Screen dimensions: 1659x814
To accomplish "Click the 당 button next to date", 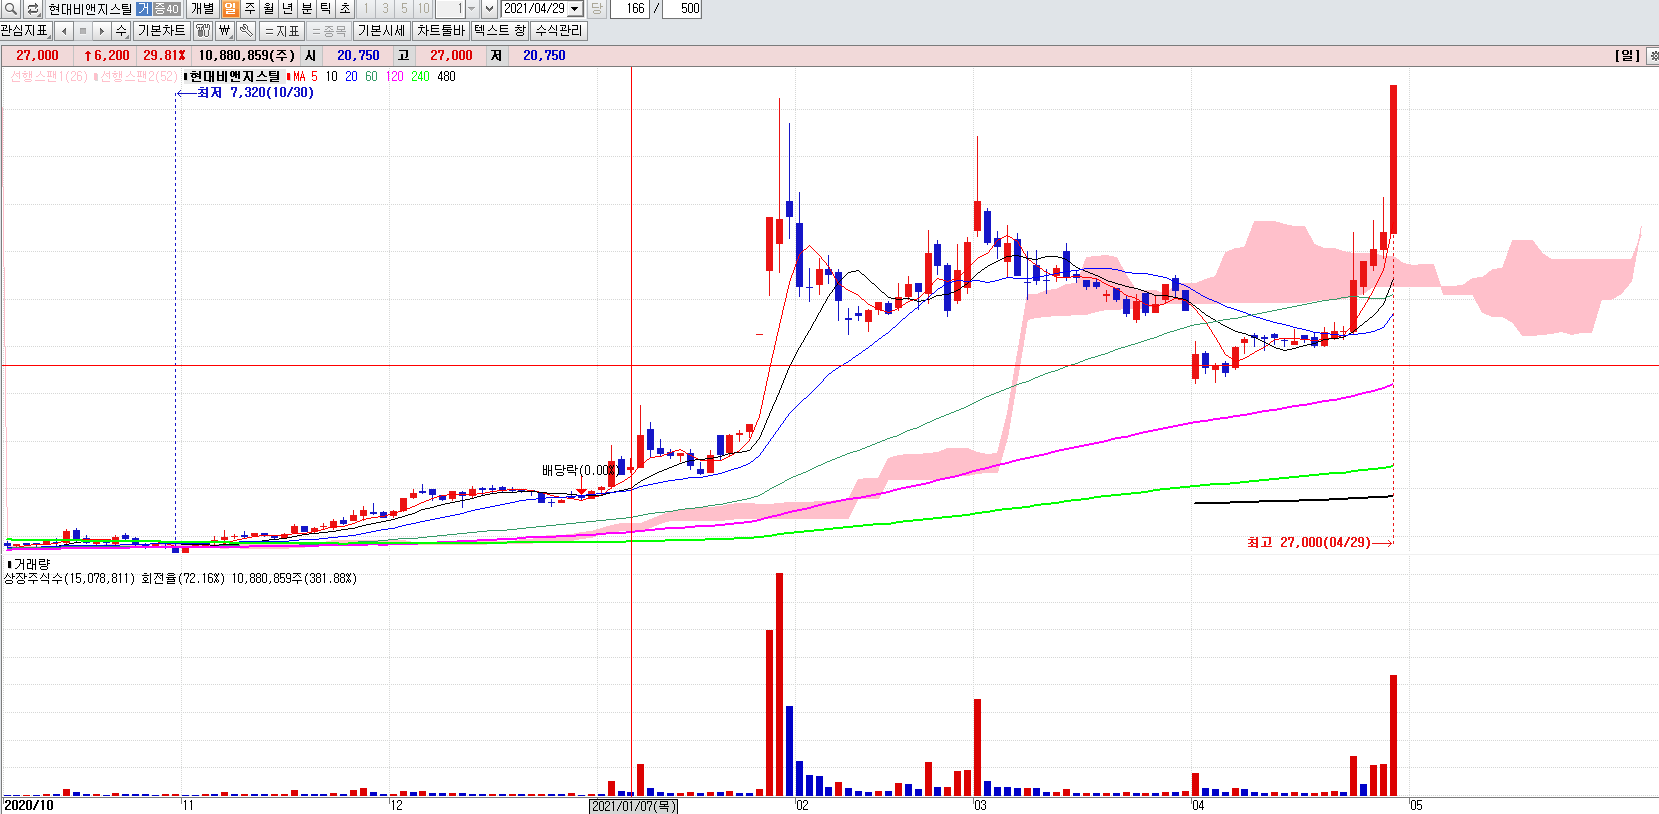I will click(x=597, y=9).
